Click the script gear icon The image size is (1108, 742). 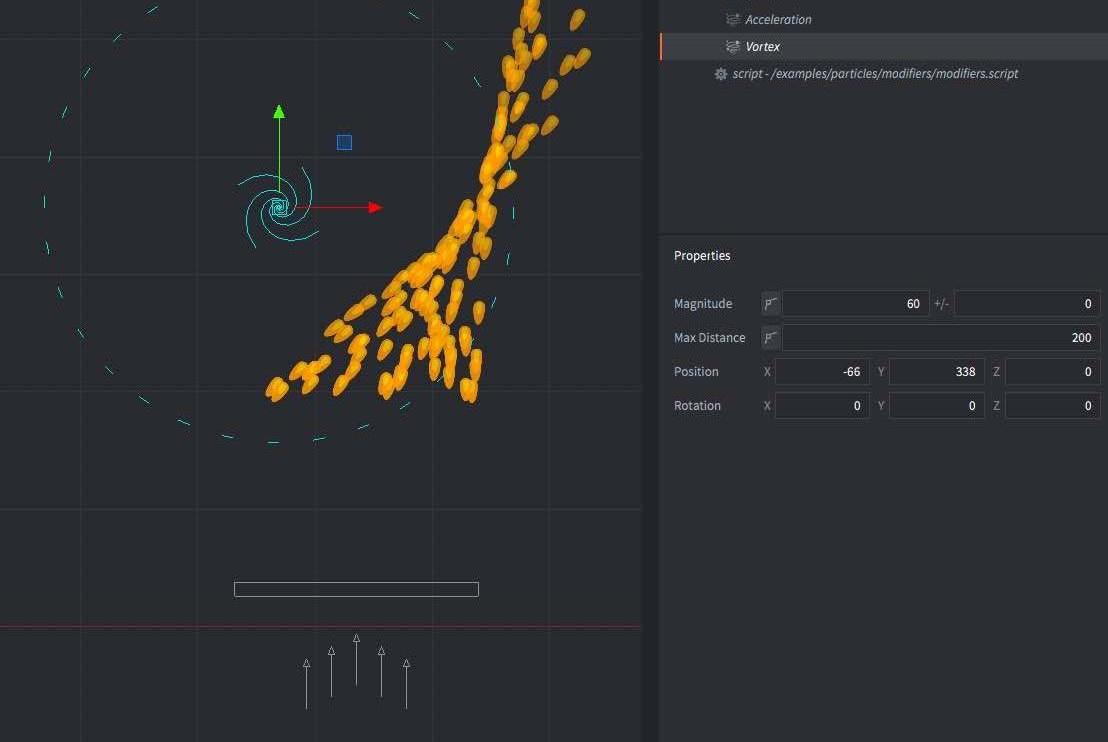click(x=720, y=73)
